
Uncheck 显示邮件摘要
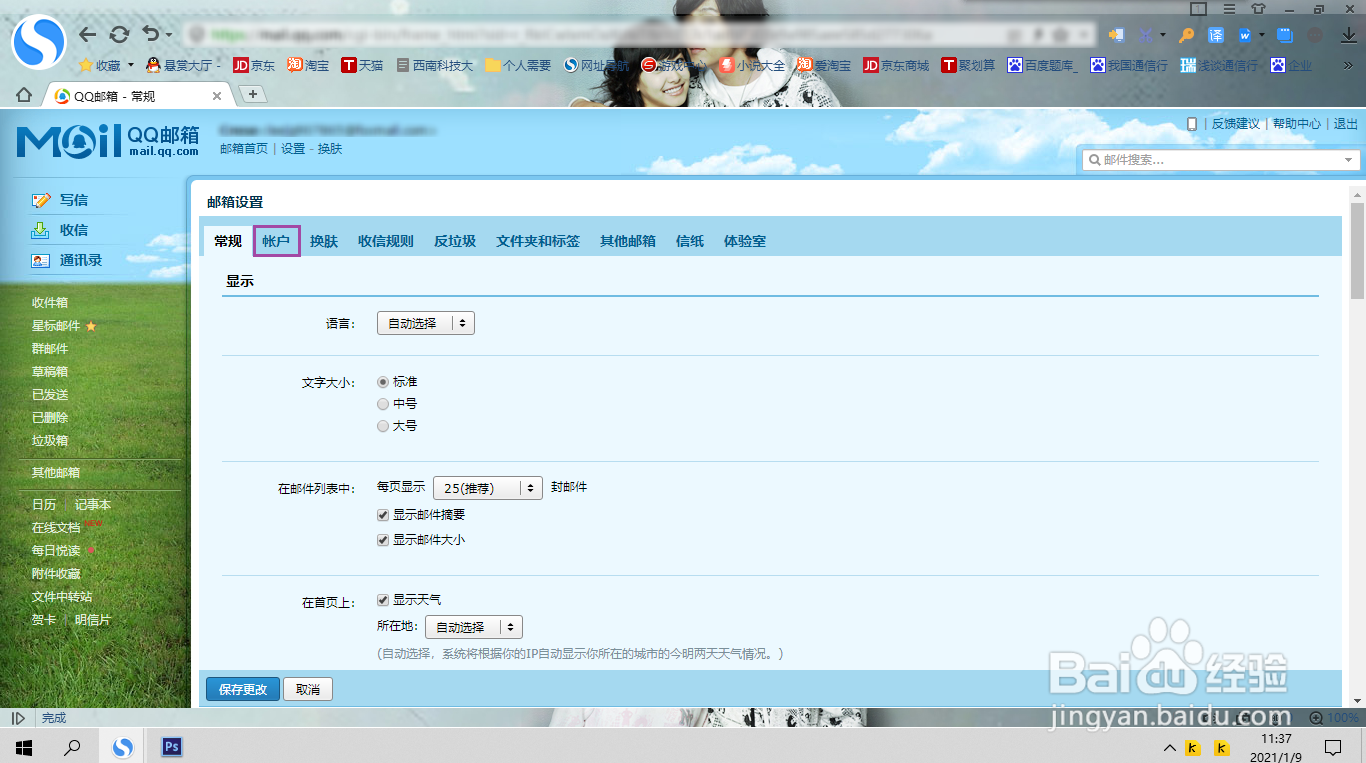click(382, 514)
